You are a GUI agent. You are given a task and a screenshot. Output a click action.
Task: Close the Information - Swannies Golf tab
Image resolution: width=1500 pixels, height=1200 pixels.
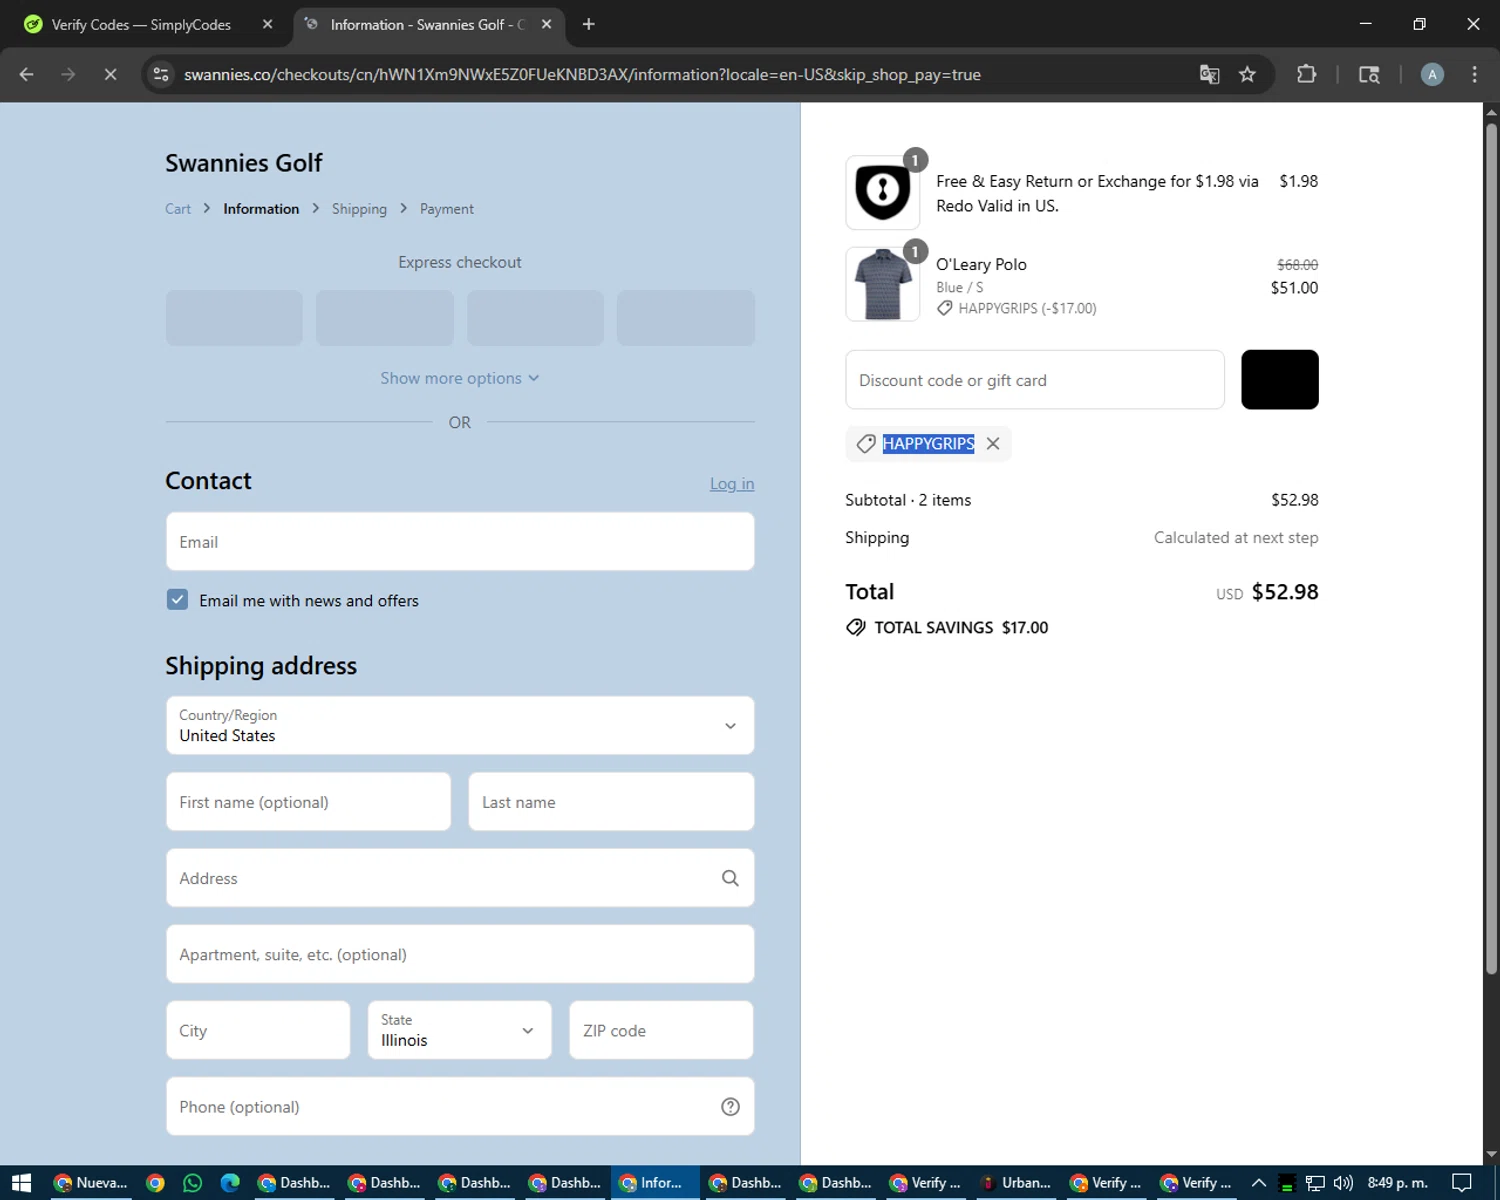(x=546, y=24)
